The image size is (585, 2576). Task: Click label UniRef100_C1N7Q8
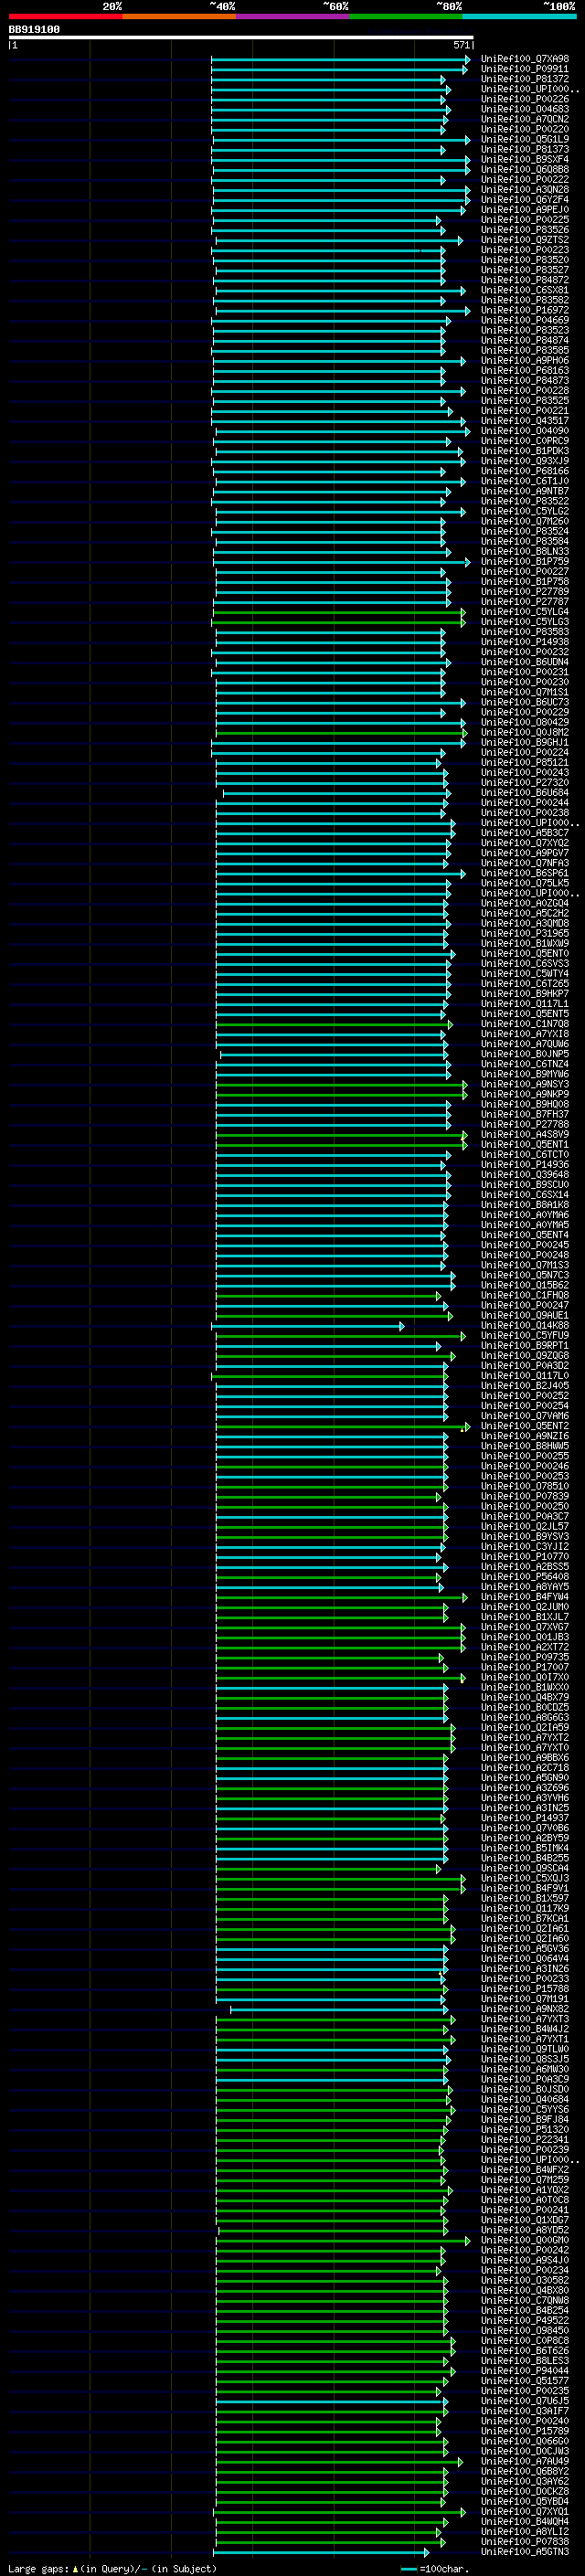tap(525, 1024)
